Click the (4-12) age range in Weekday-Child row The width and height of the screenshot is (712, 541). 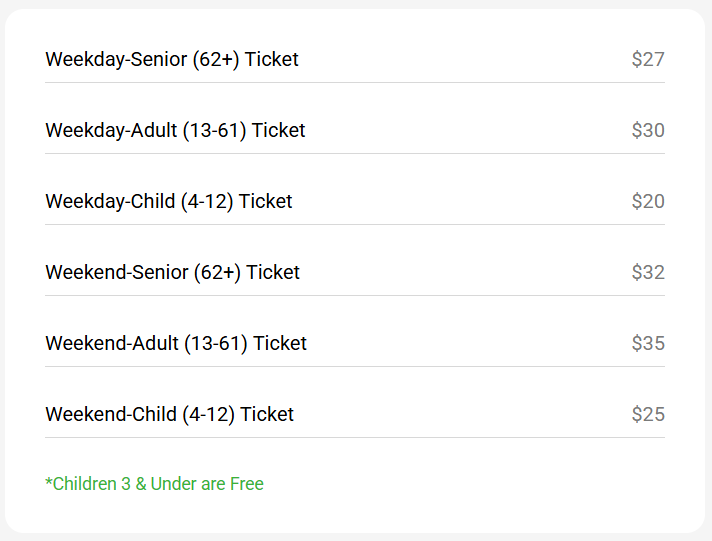(207, 201)
